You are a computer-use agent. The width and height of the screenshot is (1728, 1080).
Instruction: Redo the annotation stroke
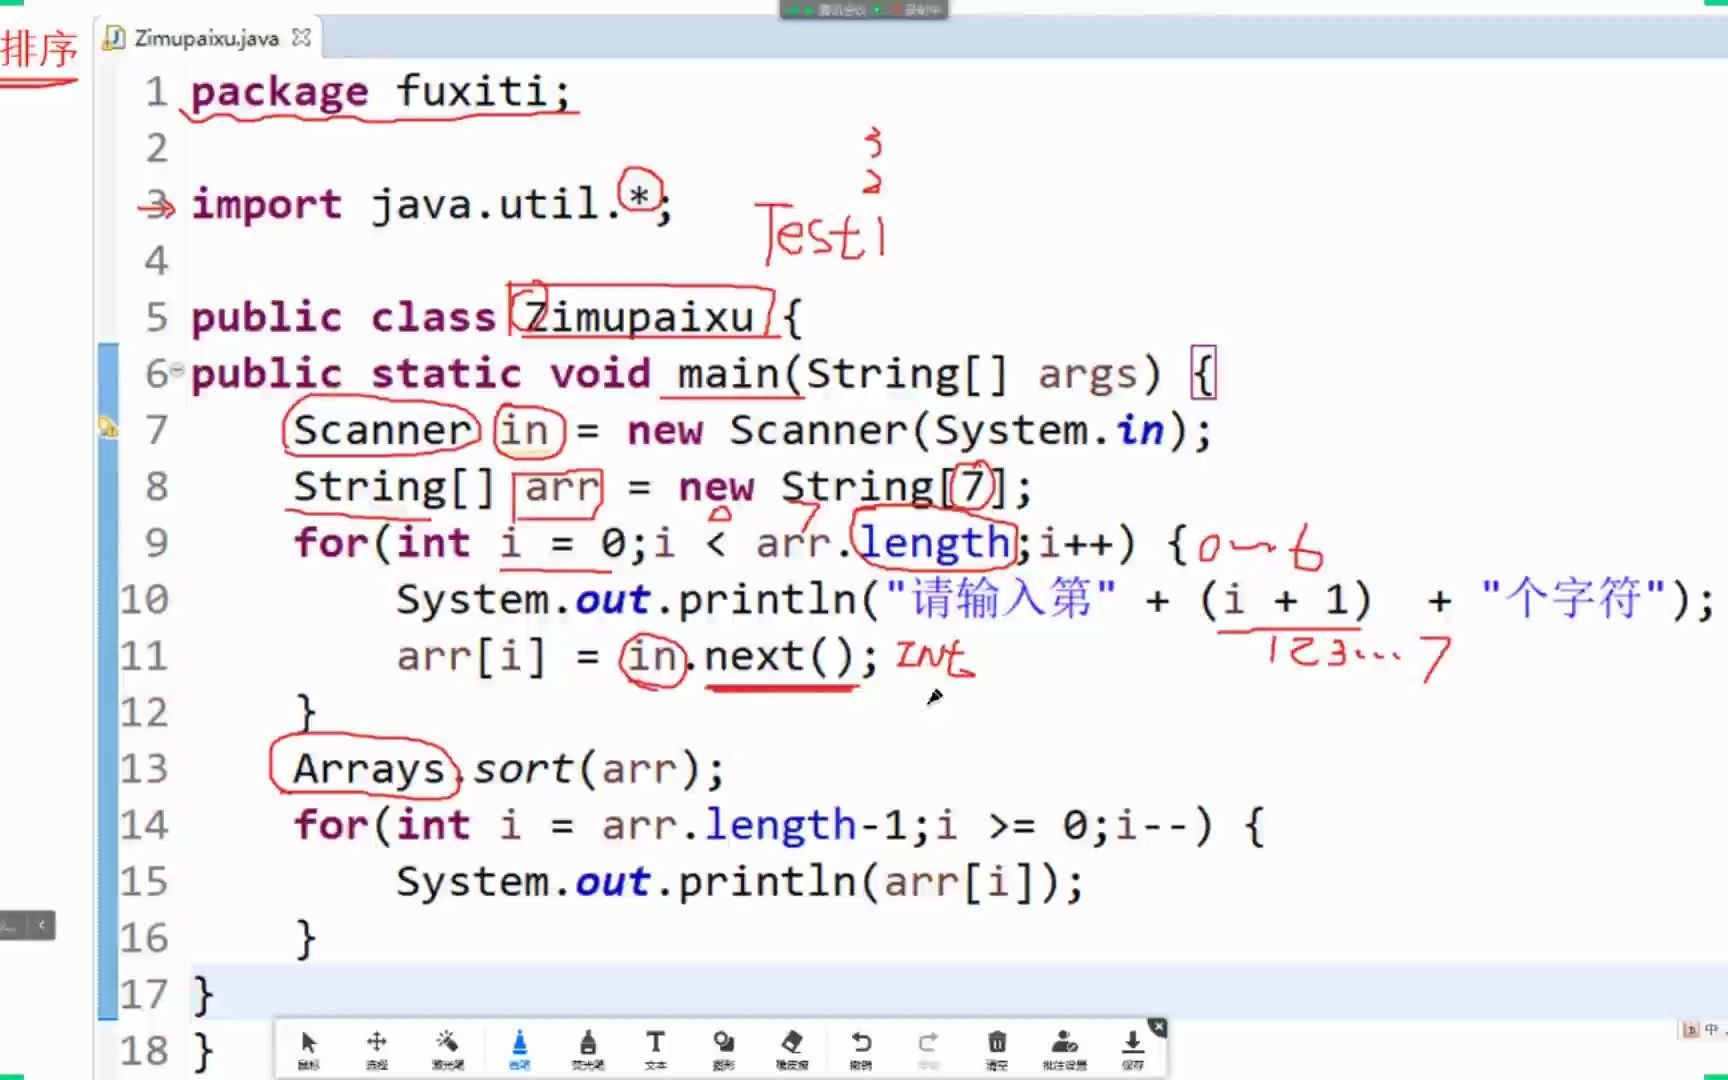pyautogui.click(x=928, y=1049)
